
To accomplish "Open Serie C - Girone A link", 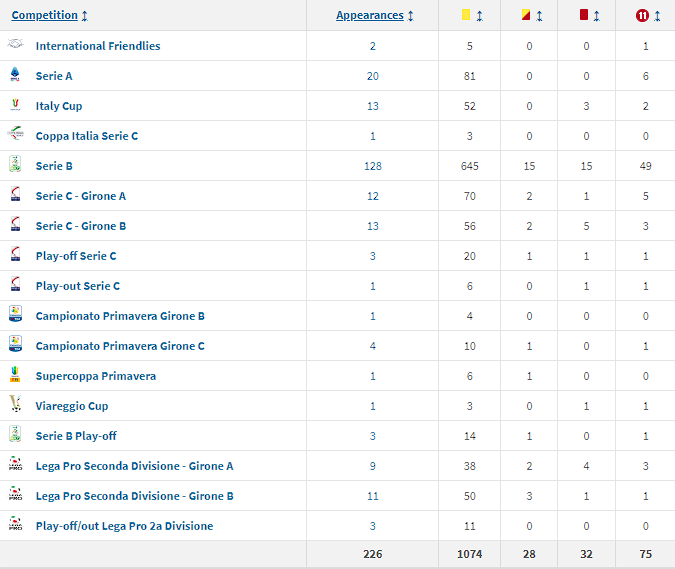I will pyautogui.click(x=81, y=196).
